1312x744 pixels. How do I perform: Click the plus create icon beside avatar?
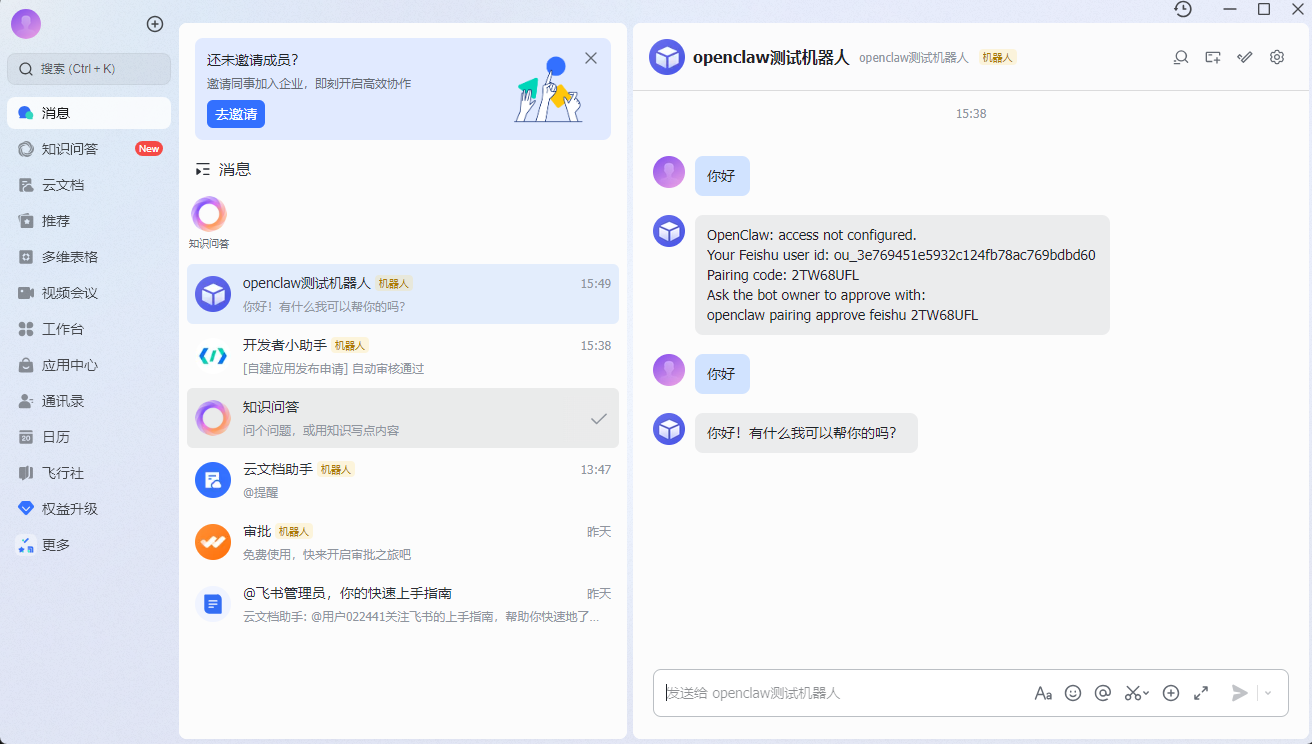[x=154, y=23]
